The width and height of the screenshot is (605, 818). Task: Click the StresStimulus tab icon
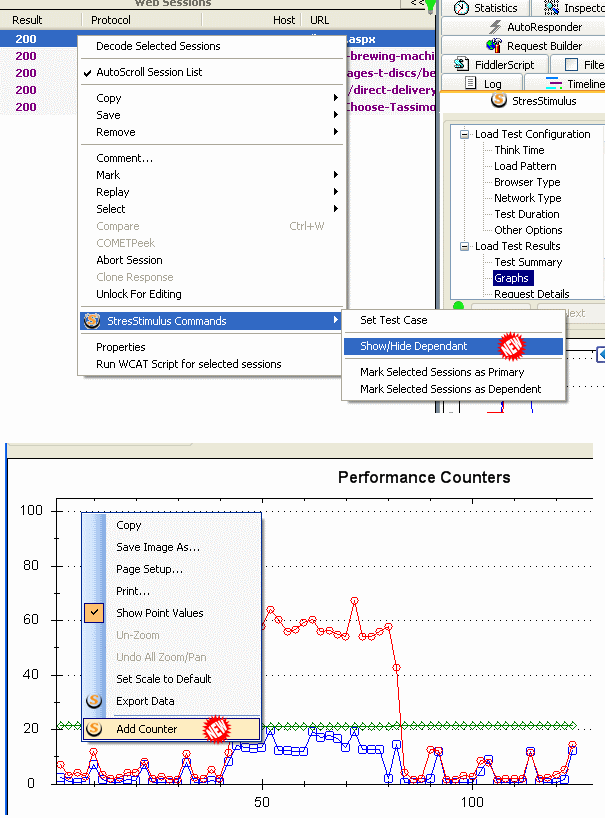click(499, 100)
